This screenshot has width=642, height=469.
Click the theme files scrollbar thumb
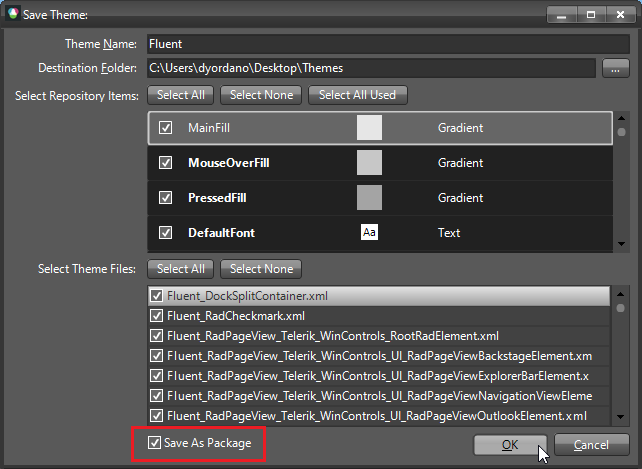pyautogui.click(x=621, y=308)
